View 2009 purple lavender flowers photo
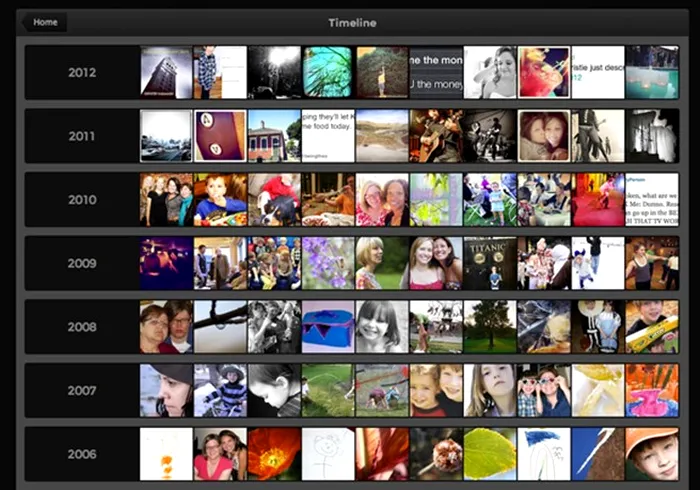 click(328, 263)
